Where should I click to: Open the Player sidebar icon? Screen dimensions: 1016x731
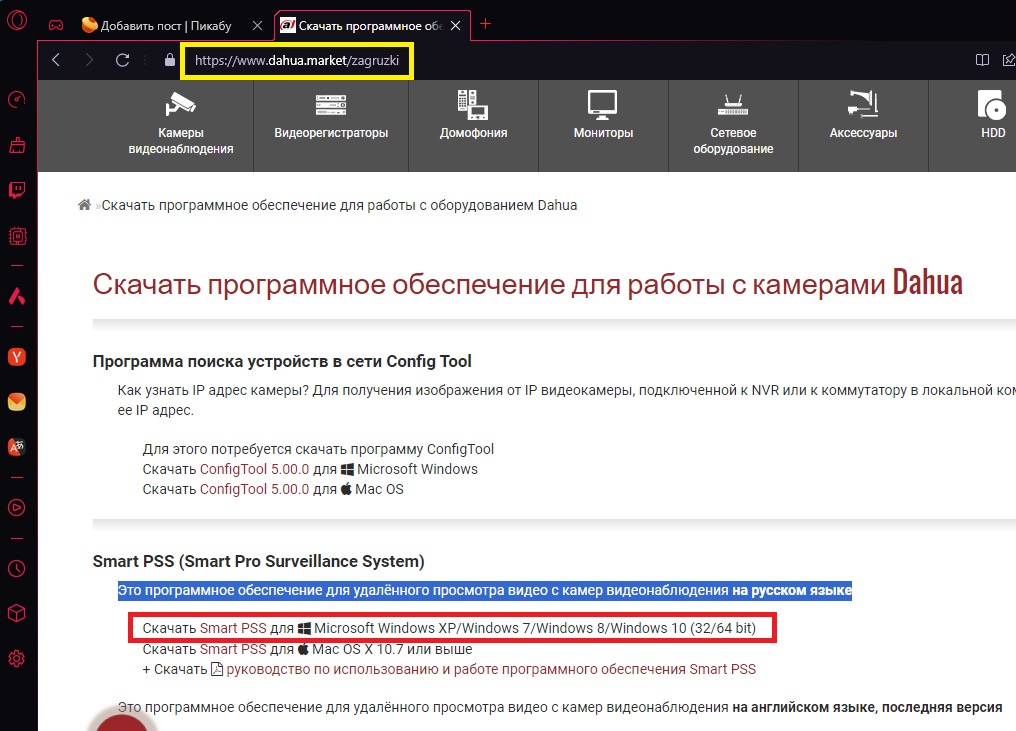(17, 507)
